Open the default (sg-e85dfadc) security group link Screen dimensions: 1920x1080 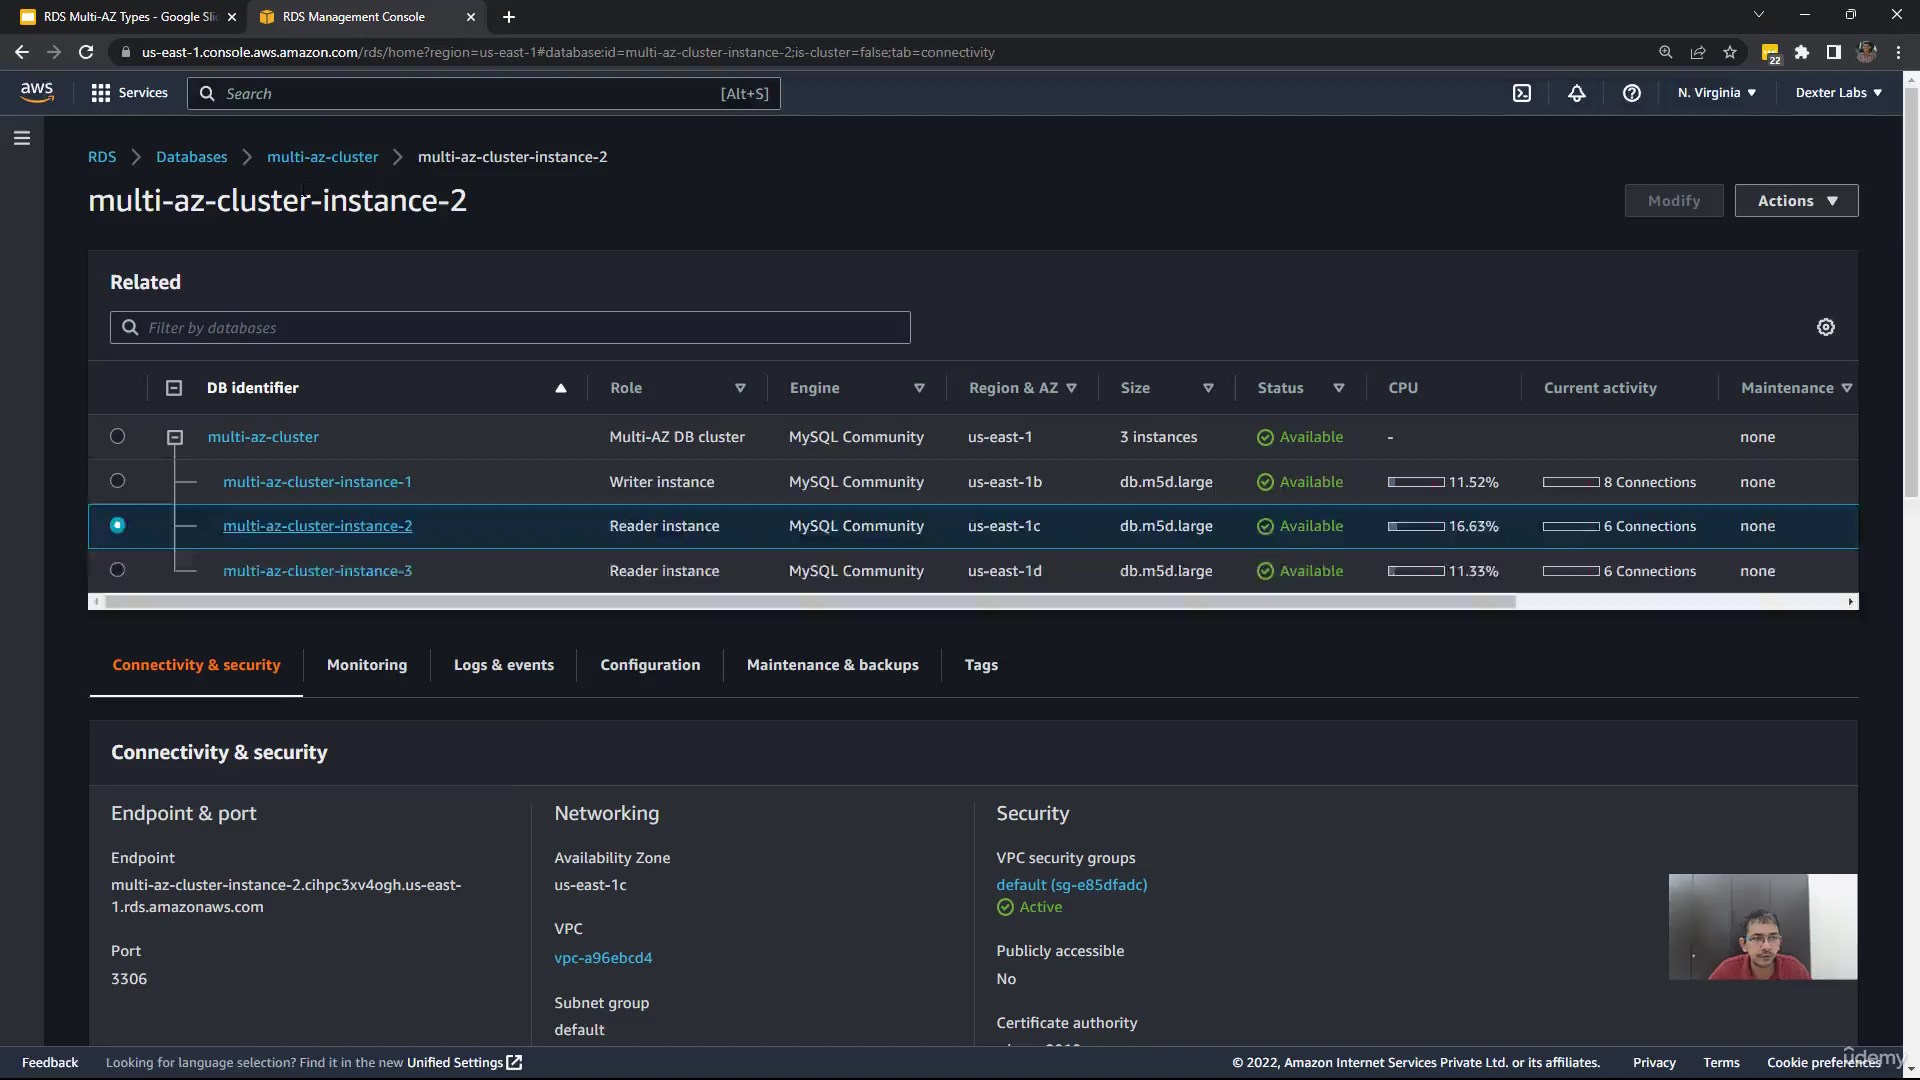point(1071,884)
